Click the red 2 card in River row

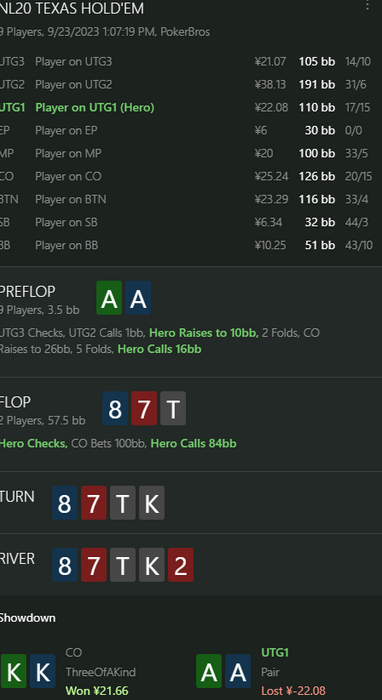181,565
